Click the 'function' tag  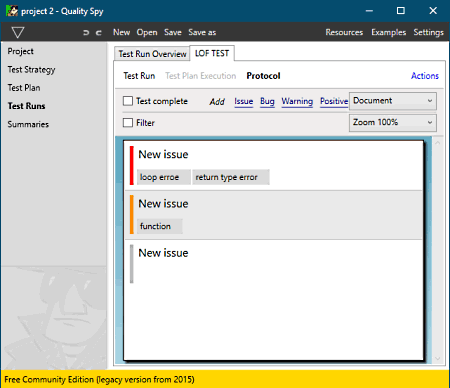[160, 226]
